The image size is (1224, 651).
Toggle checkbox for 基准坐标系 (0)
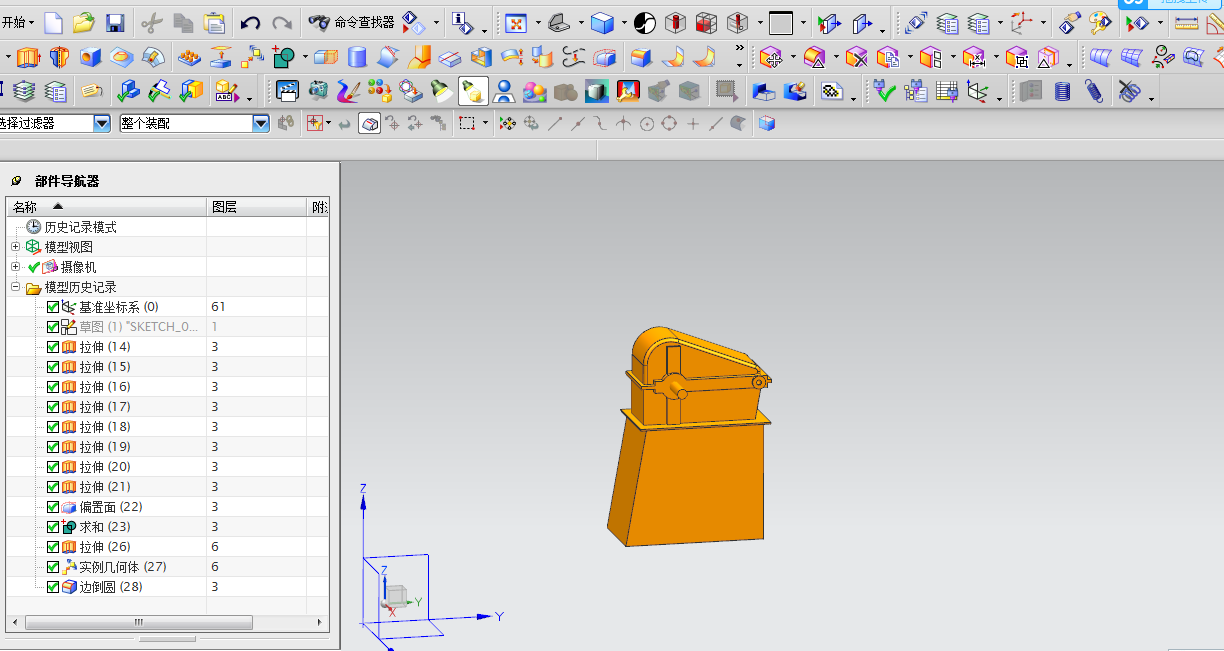point(53,307)
